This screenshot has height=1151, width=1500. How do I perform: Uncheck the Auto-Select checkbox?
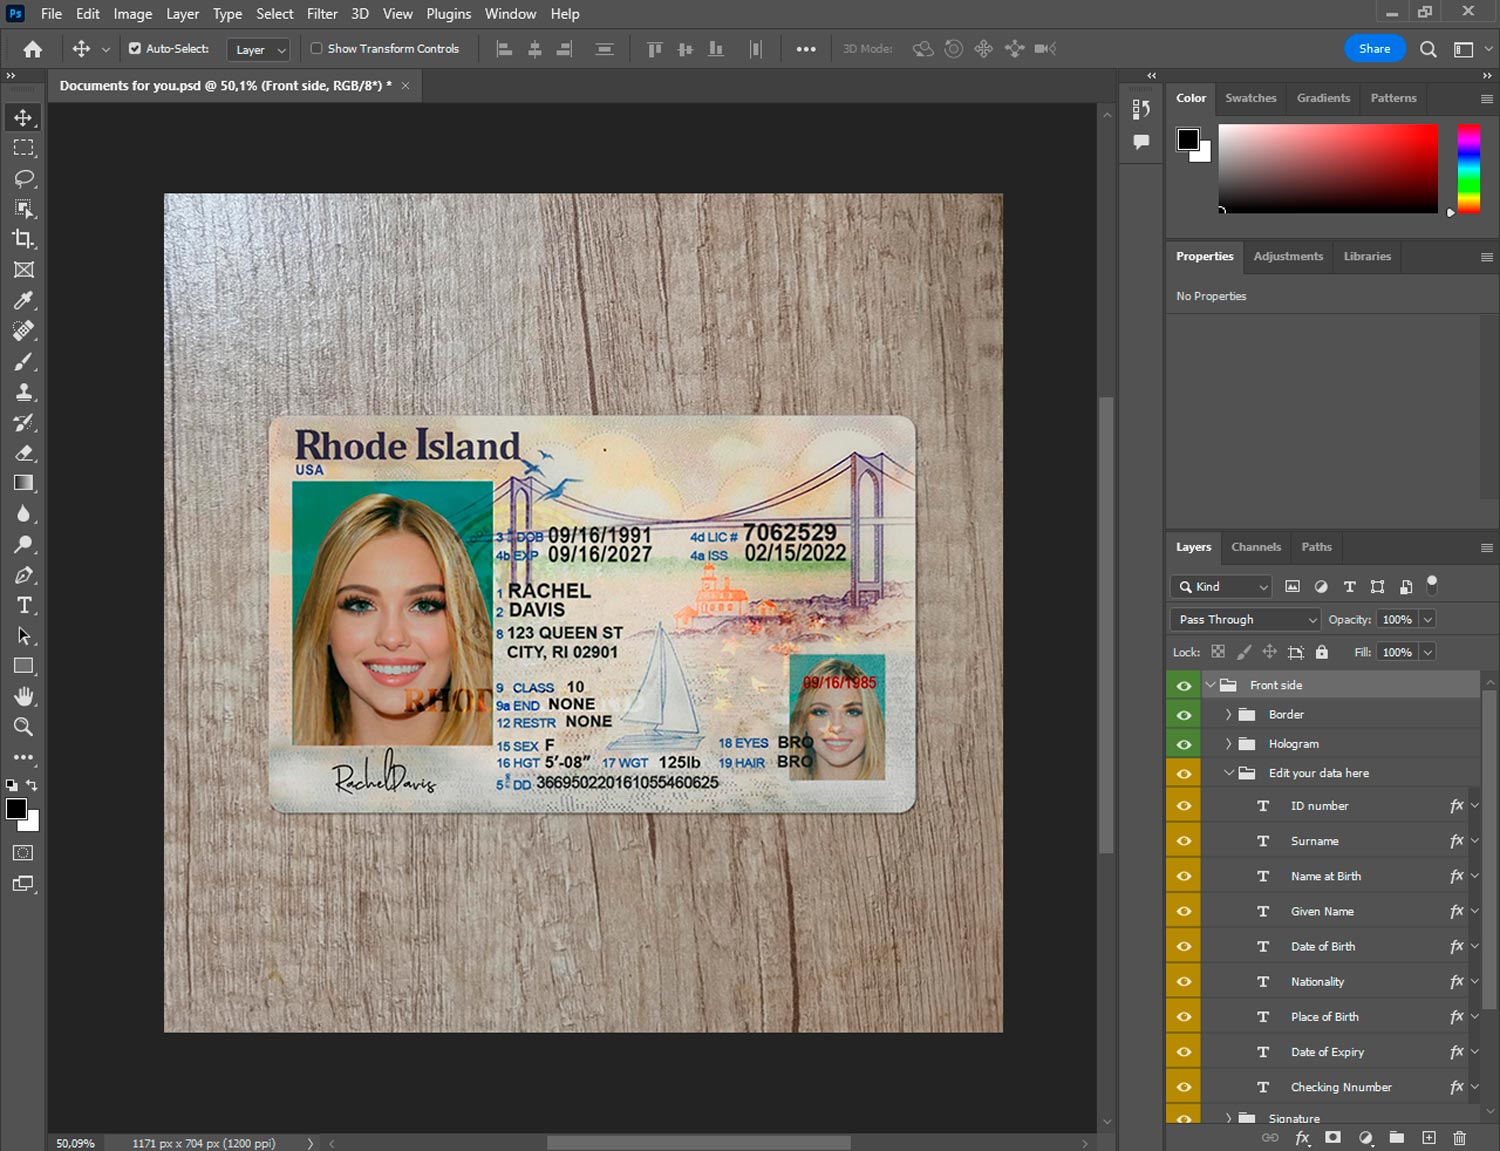tap(135, 48)
